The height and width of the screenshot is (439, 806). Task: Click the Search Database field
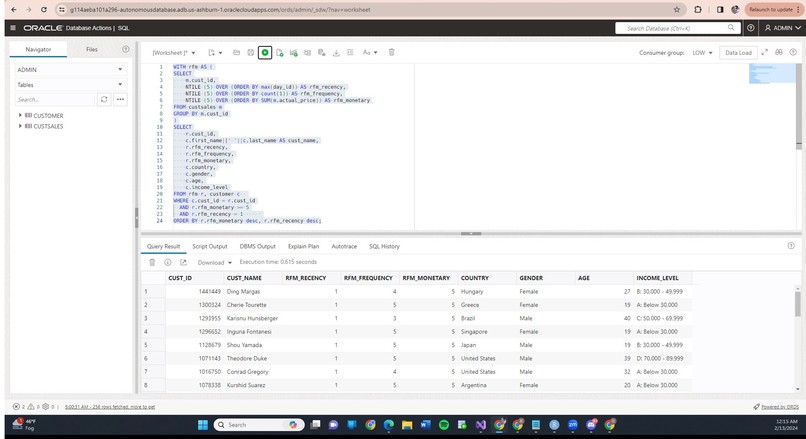click(x=677, y=28)
